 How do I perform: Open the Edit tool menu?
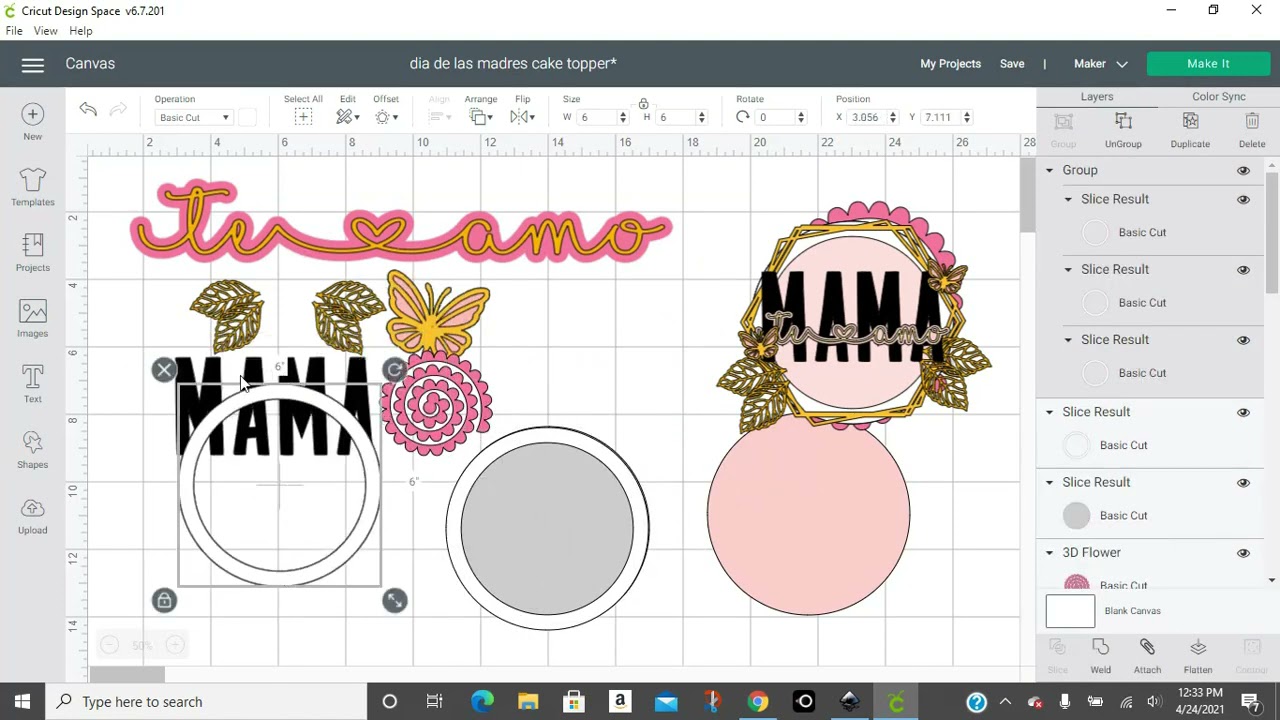pyautogui.click(x=347, y=117)
